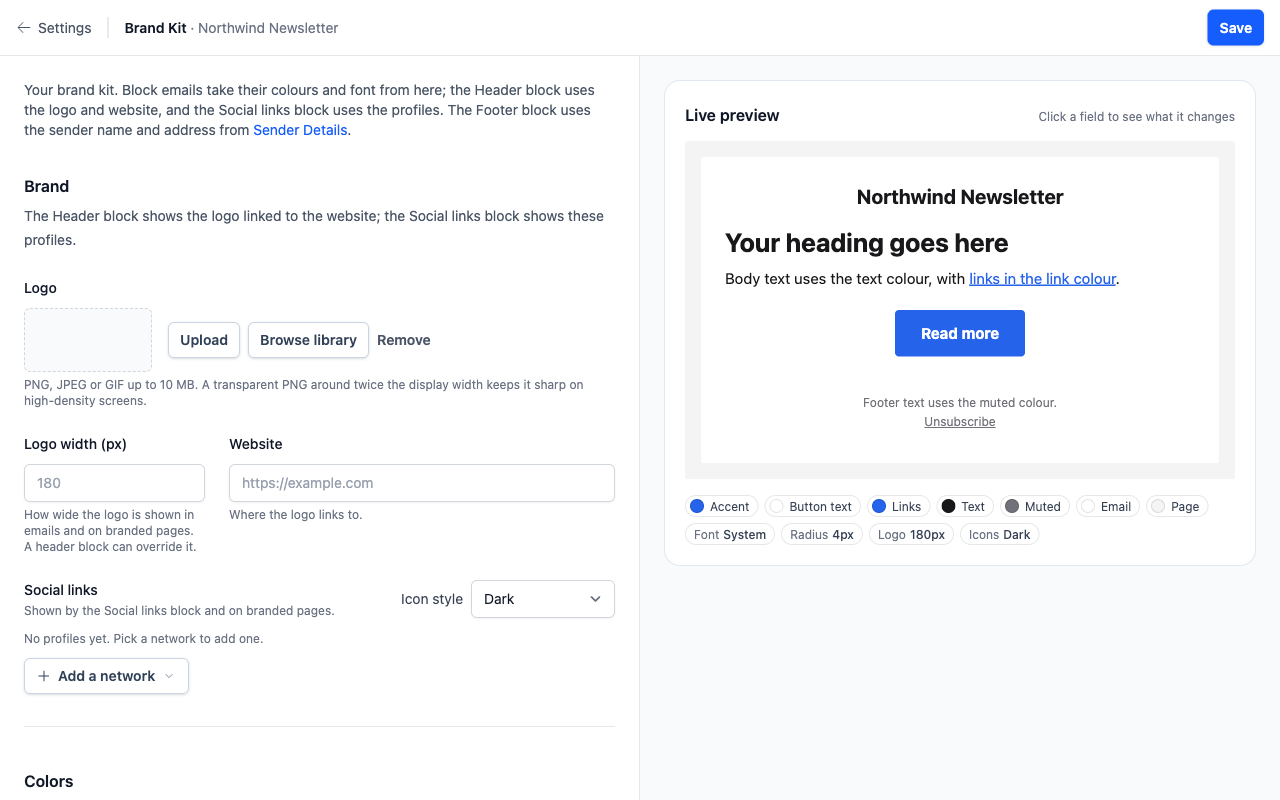Click the Live preview heading
This screenshot has width=1280, height=800.
point(732,115)
